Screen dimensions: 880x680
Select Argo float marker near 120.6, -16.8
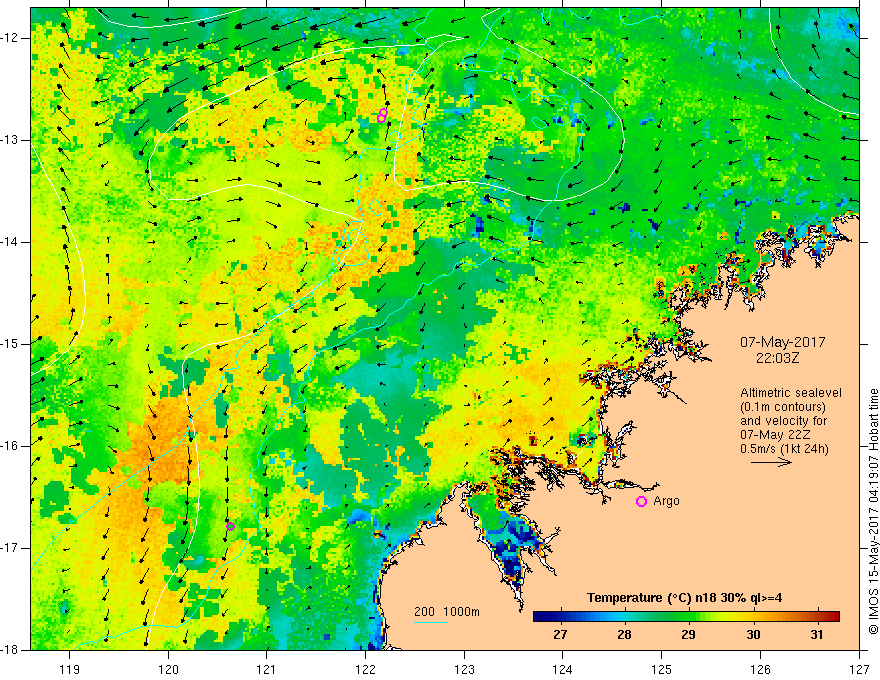click(230, 526)
